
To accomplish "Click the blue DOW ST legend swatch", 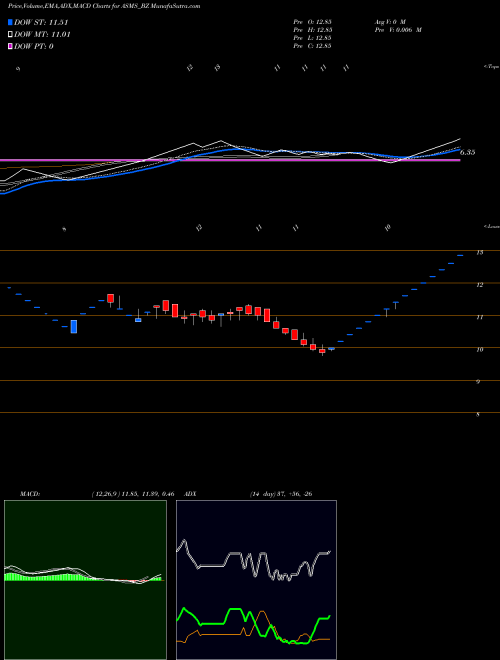I will pyautogui.click(x=11, y=22).
